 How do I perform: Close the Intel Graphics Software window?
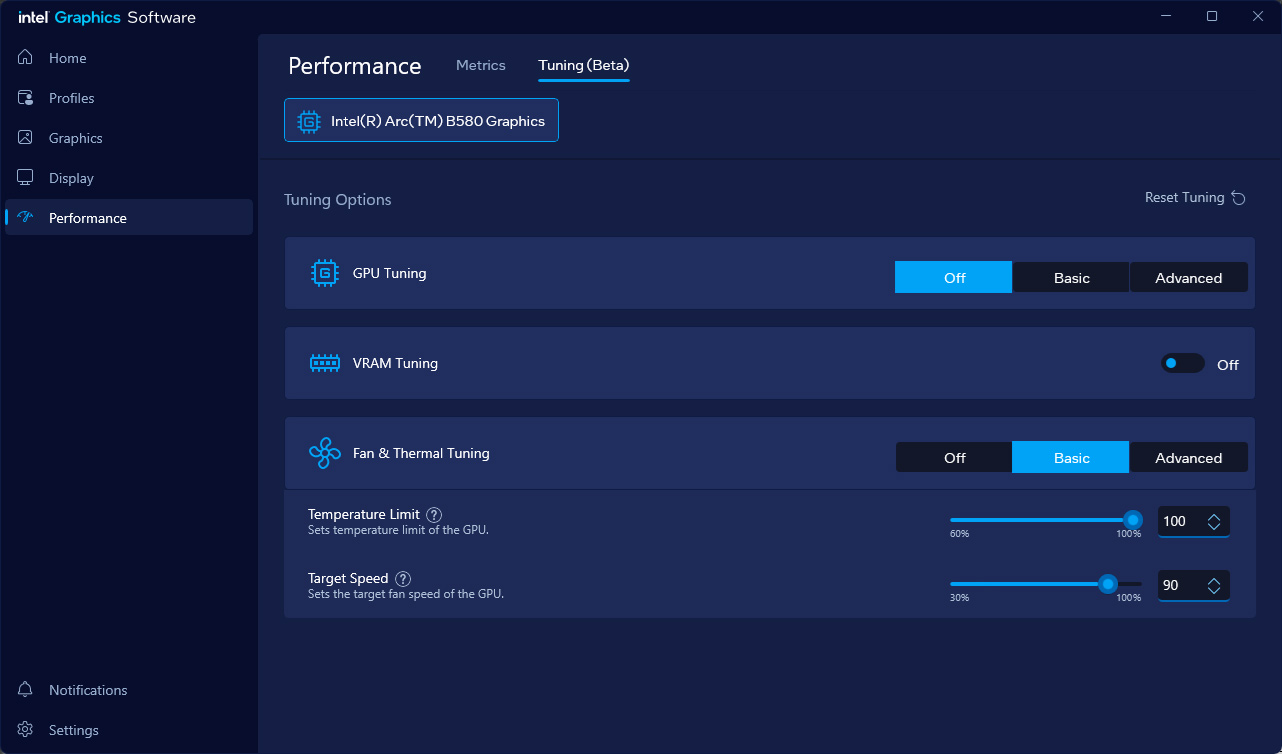pos(1258,16)
